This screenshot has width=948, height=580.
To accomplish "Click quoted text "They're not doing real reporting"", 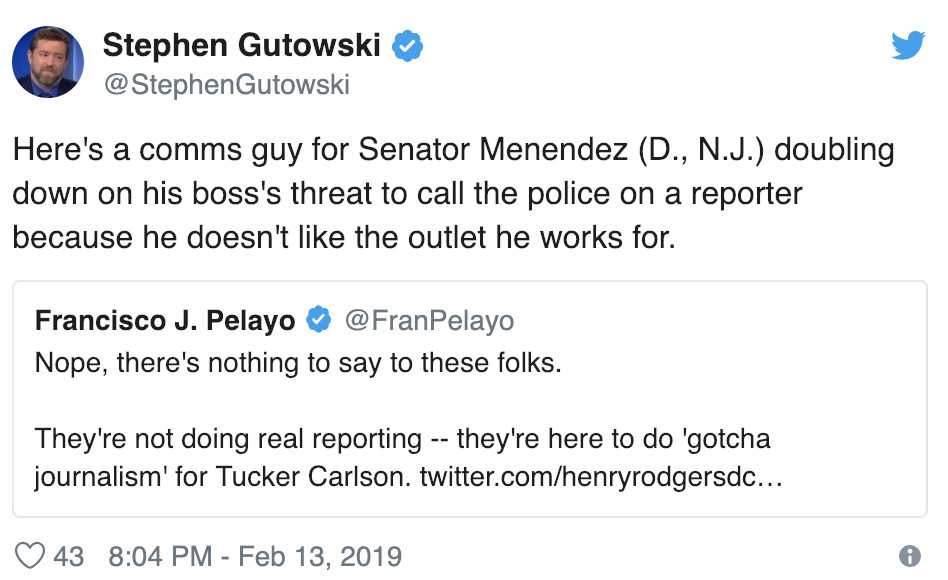I will coord(228,438).
